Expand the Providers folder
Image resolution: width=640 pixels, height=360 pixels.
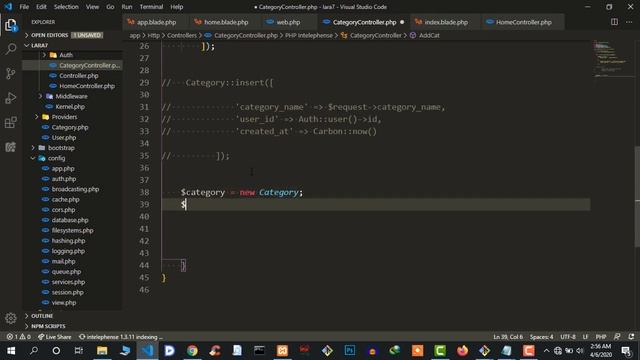[x=64, y=117]
